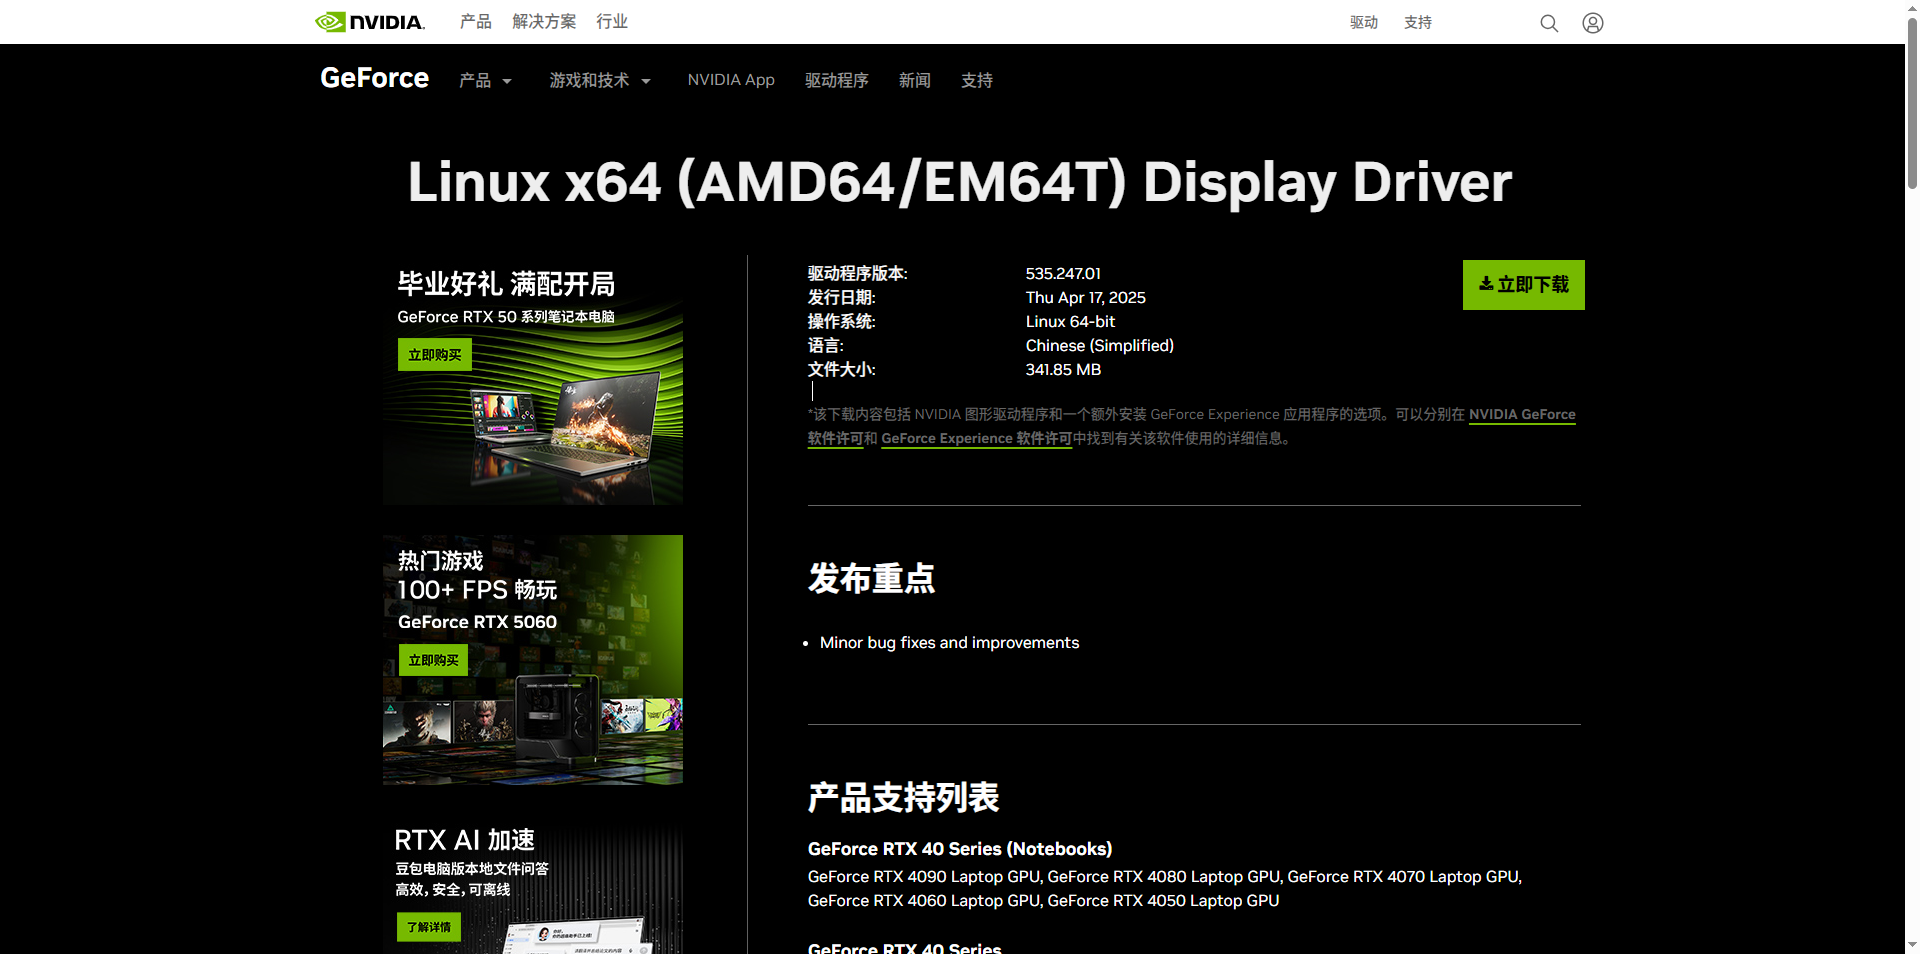
Task: Open the NVIDIA App menu item
Action: pos(730,80)
